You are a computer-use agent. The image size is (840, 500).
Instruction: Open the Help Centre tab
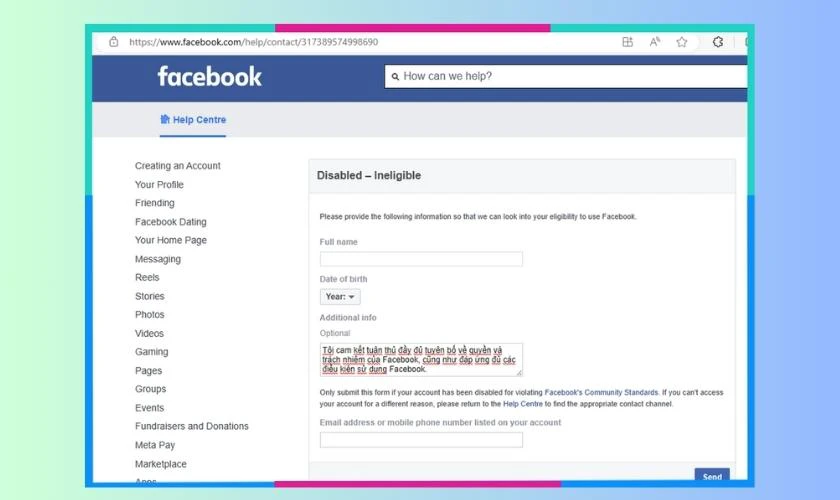coord(193,120)
